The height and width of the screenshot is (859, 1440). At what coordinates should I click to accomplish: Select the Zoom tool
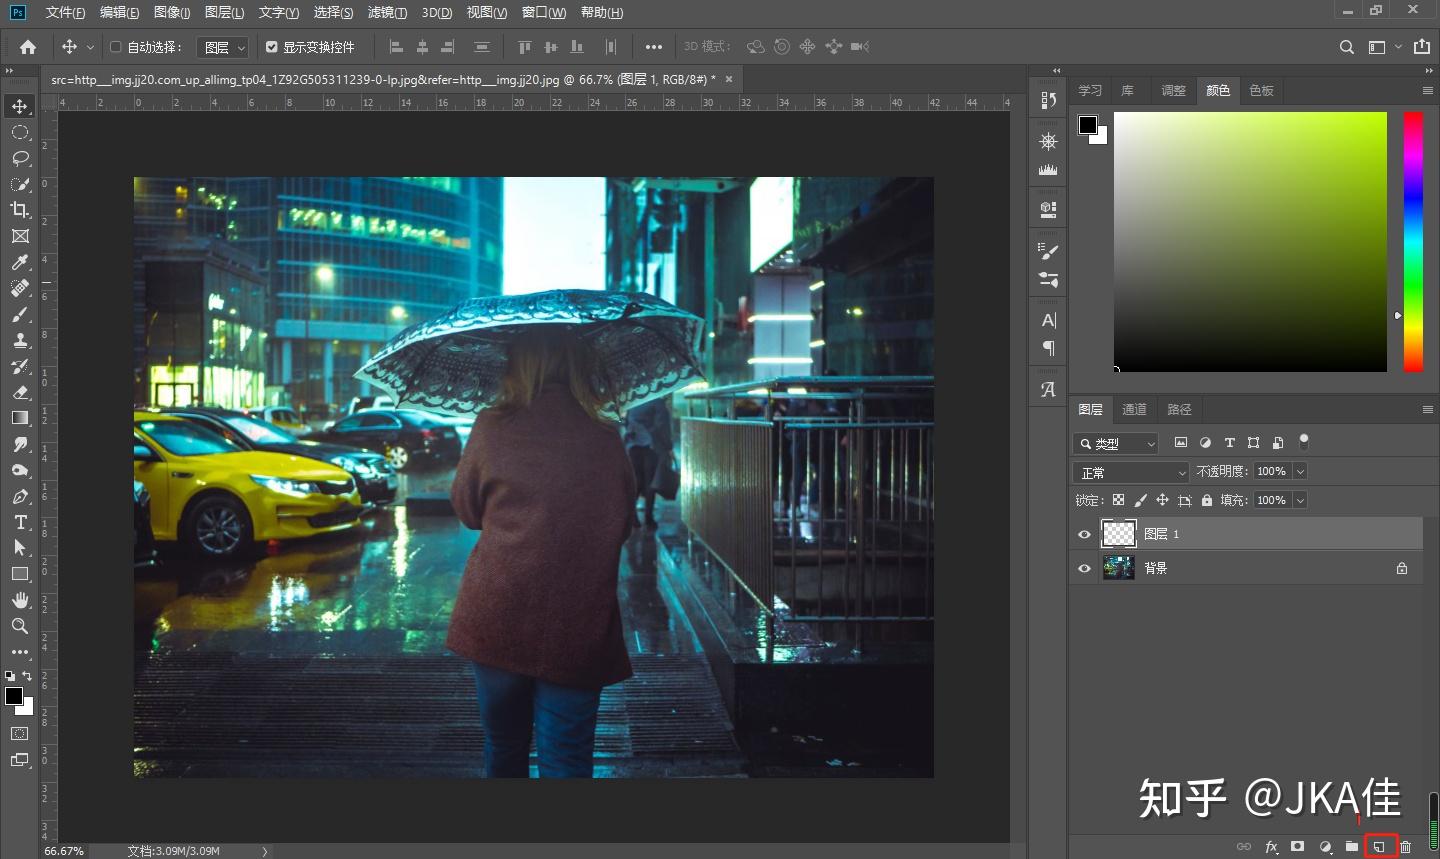pyautogui.click(x=20, y=626)
